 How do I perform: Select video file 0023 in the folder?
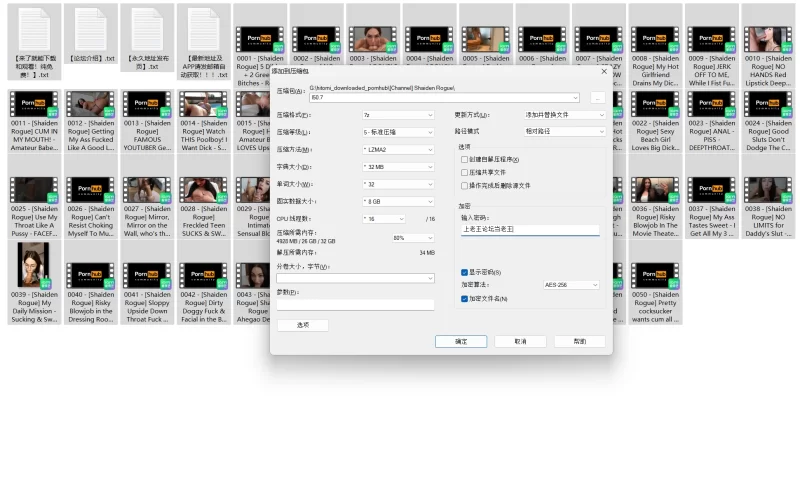[712, 105]
